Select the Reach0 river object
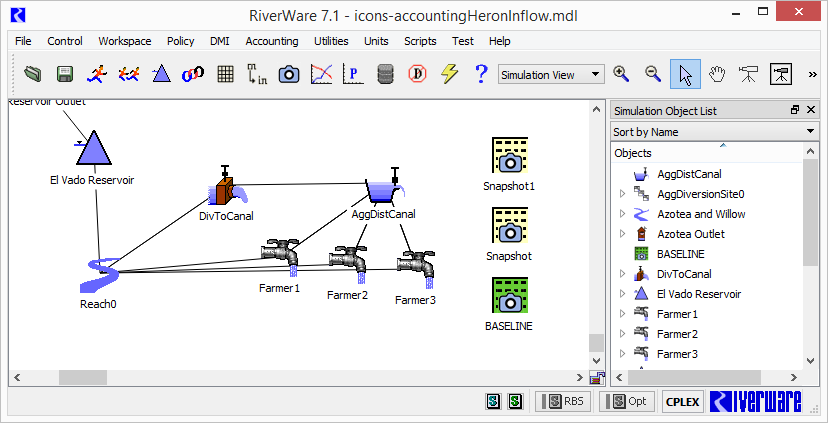 click(99, 275)
